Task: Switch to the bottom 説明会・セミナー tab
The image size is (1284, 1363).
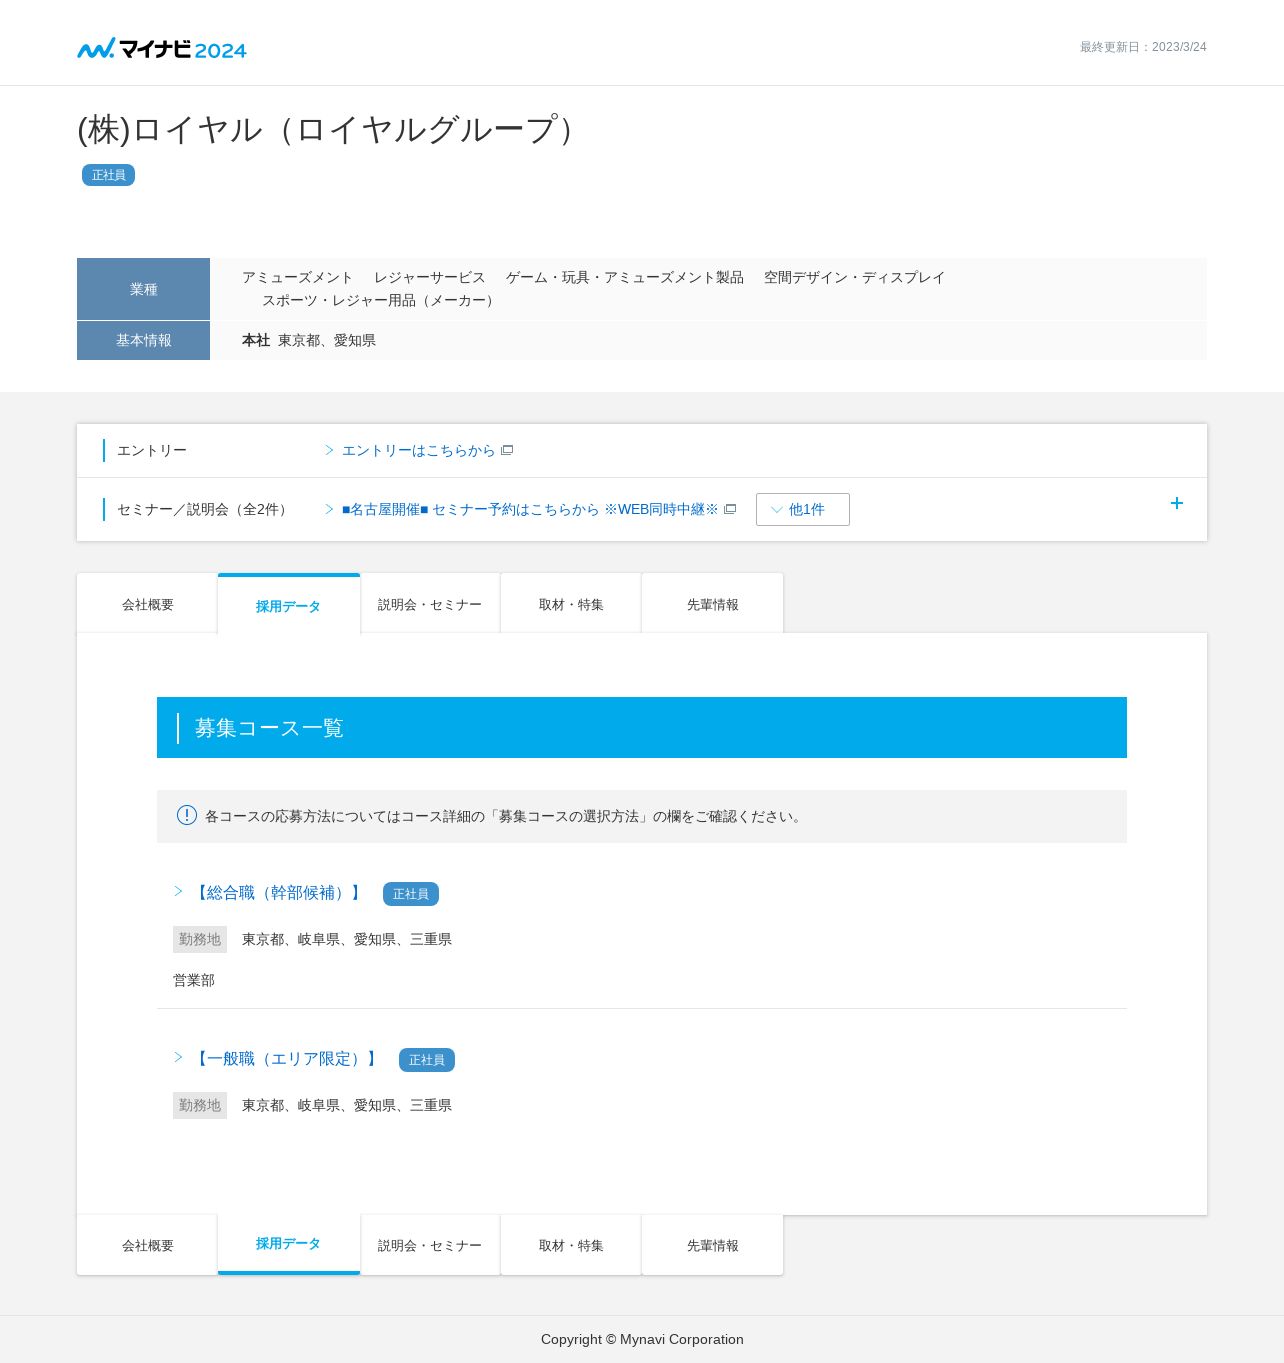Action: tap(430, 1245)
